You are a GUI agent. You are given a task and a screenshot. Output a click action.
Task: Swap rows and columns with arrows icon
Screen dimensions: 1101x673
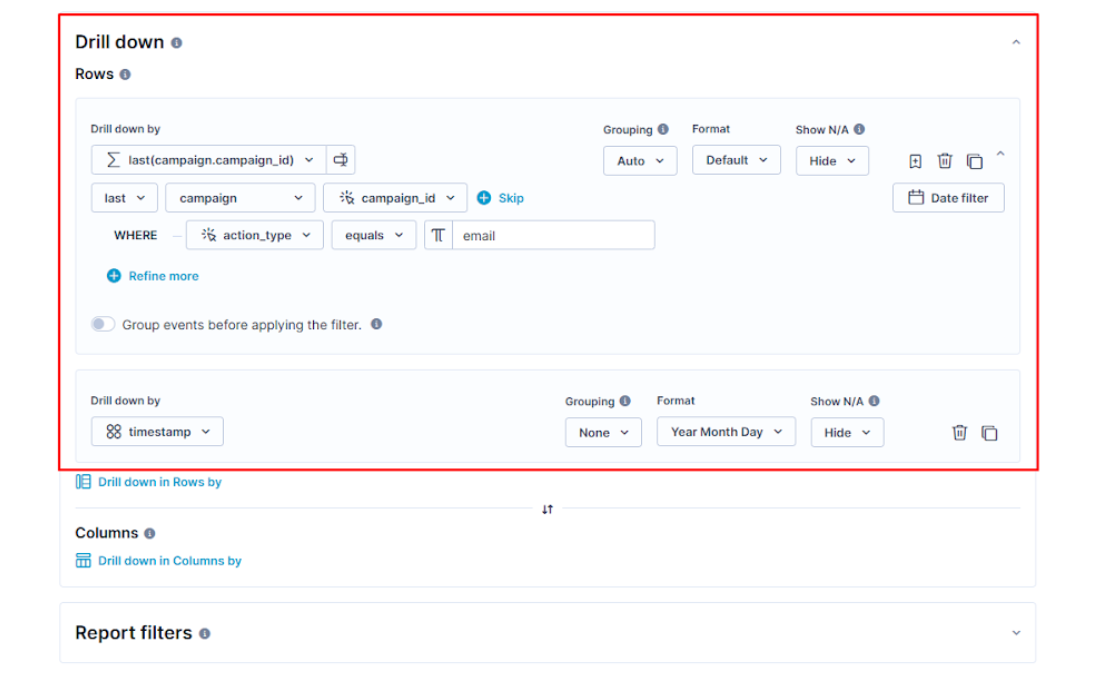(547, 509)
